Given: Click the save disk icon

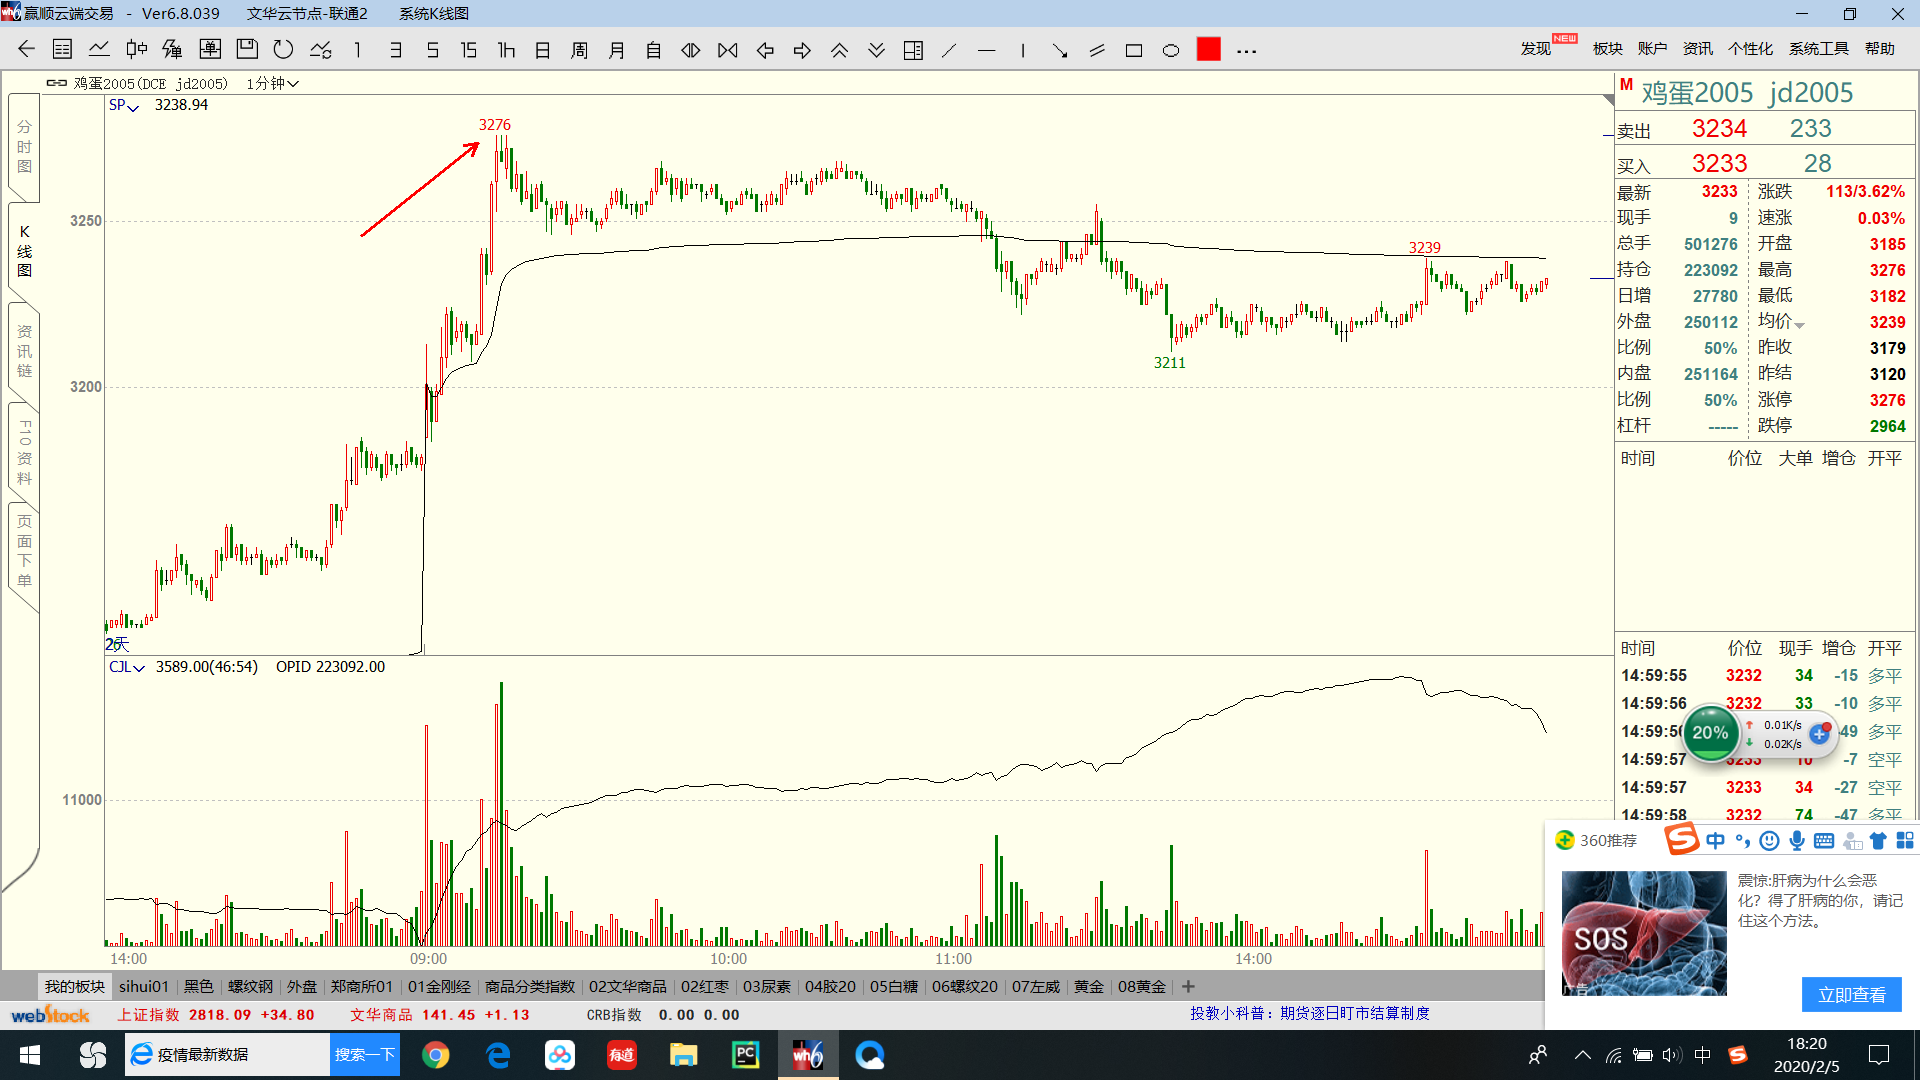Looking at the screenshot, I should 247,50.
